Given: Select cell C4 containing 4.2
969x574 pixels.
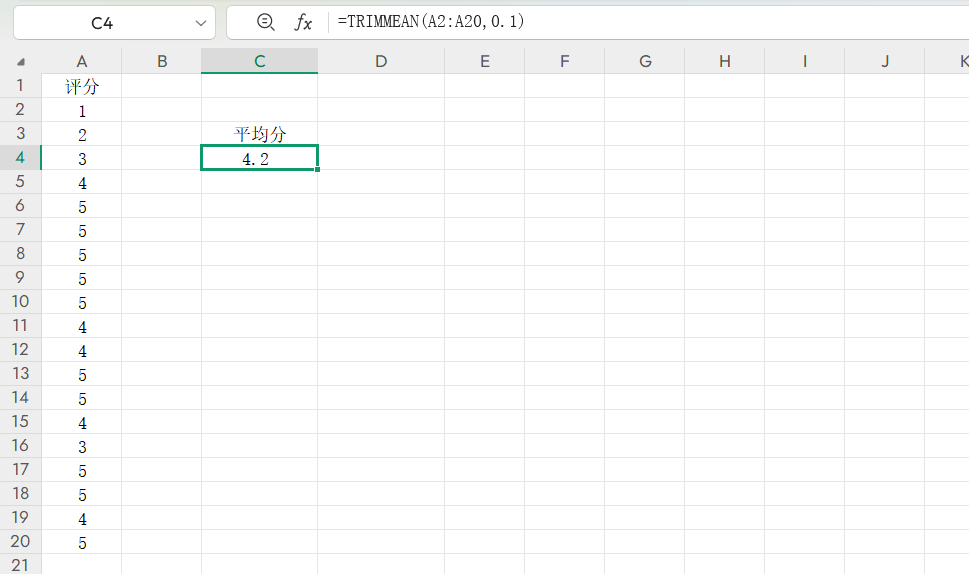Looking at the screenshot, I should tap(259, 158).
